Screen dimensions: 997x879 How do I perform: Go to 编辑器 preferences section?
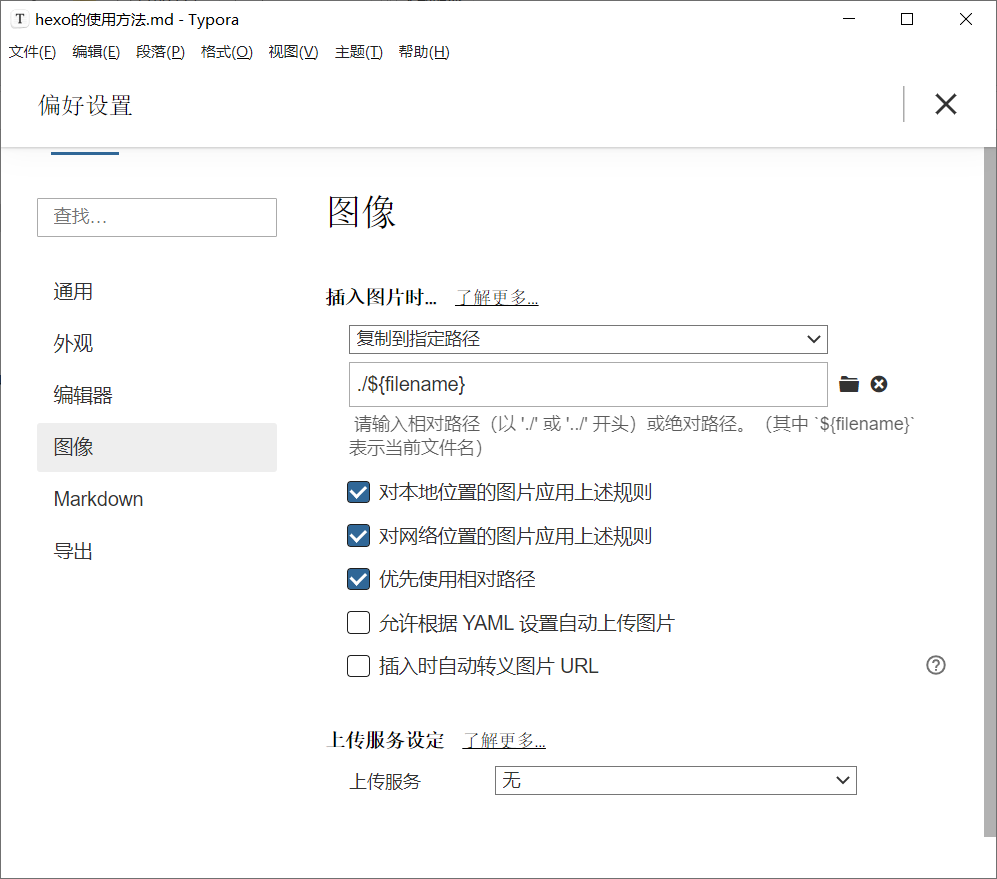point(157,396)
